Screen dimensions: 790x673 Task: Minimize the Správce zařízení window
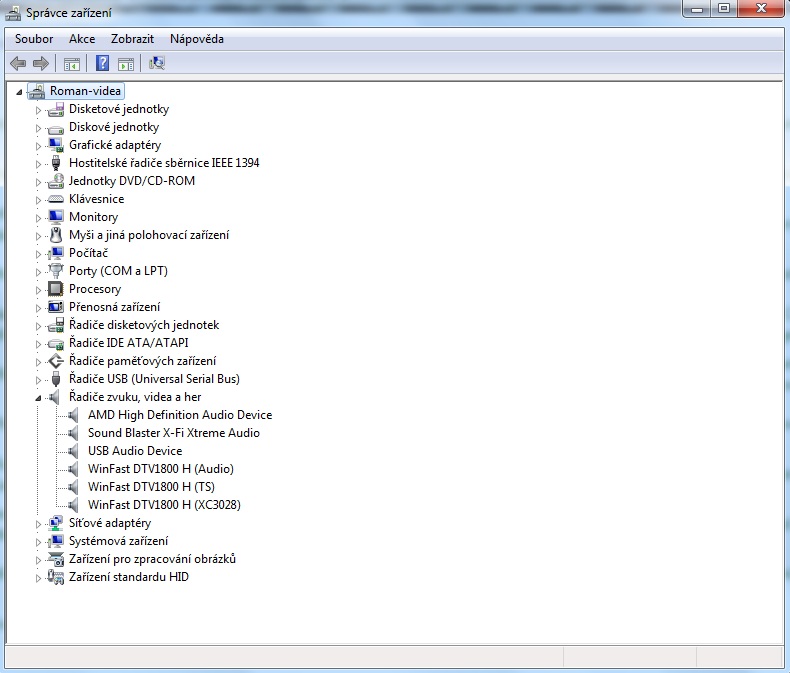tap(697, 9)
